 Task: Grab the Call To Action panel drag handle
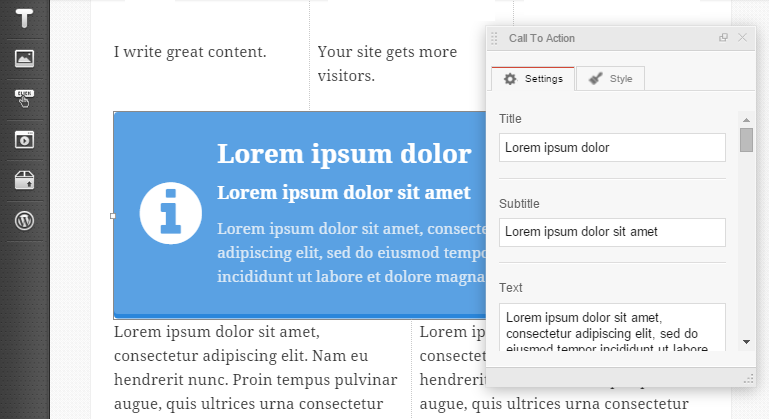pyautogui.click(x=494, y=38)
